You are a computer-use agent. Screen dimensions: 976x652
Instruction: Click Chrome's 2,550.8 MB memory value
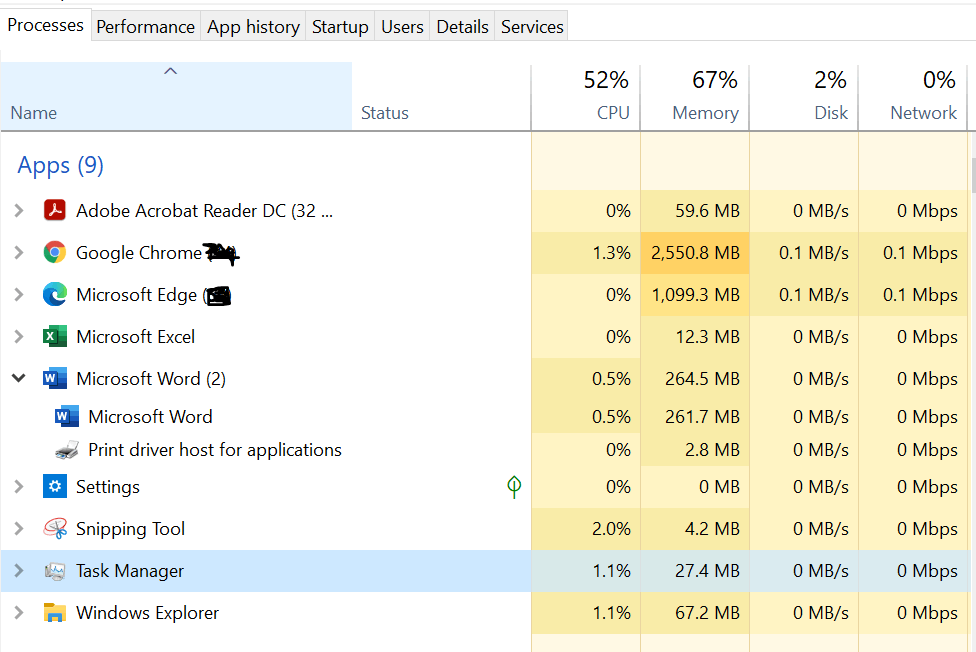[x=695, y=253]
